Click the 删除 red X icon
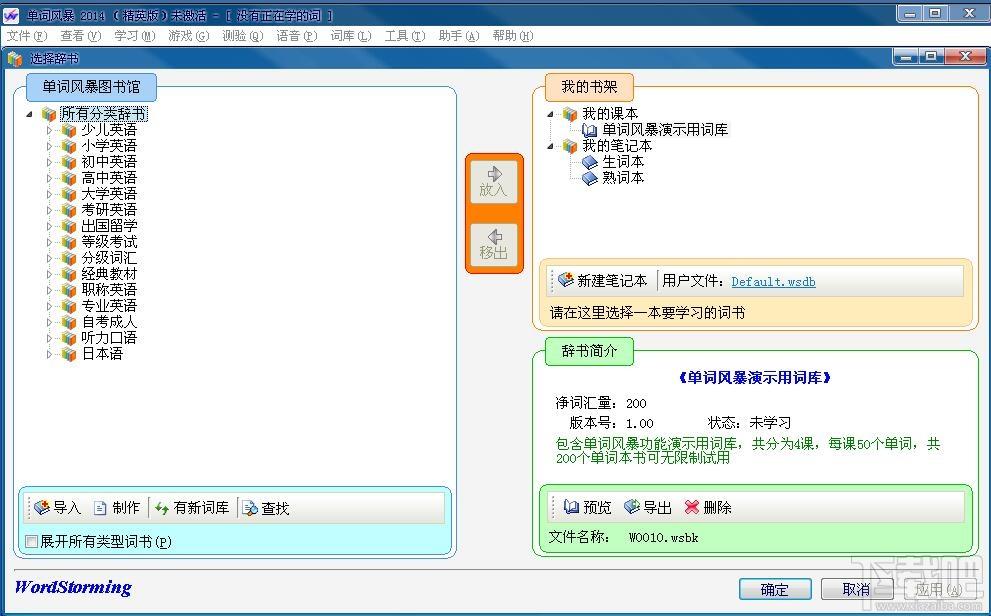Image resolution: width=991 pixels, height=616 pixels. tap(692, 507)
